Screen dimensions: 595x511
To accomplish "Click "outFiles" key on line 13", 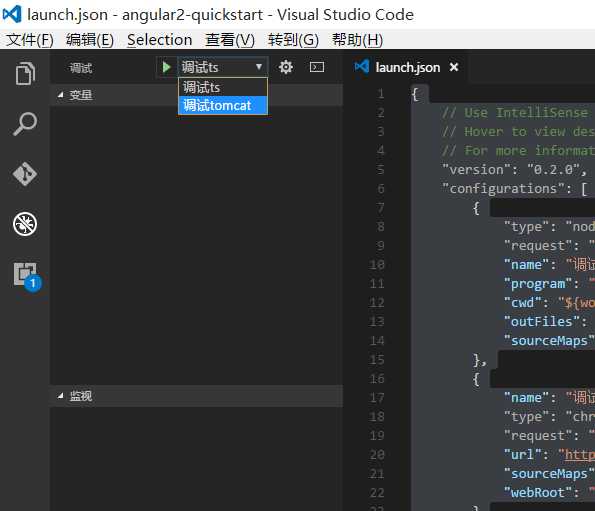I will pos(541,322).
